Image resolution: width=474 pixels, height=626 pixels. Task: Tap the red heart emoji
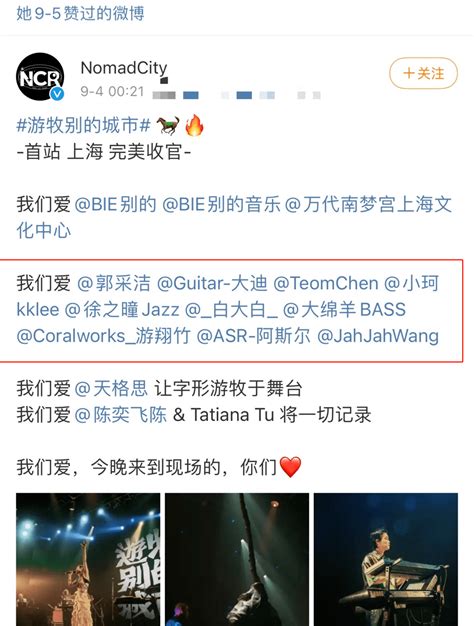click(290, 467)
